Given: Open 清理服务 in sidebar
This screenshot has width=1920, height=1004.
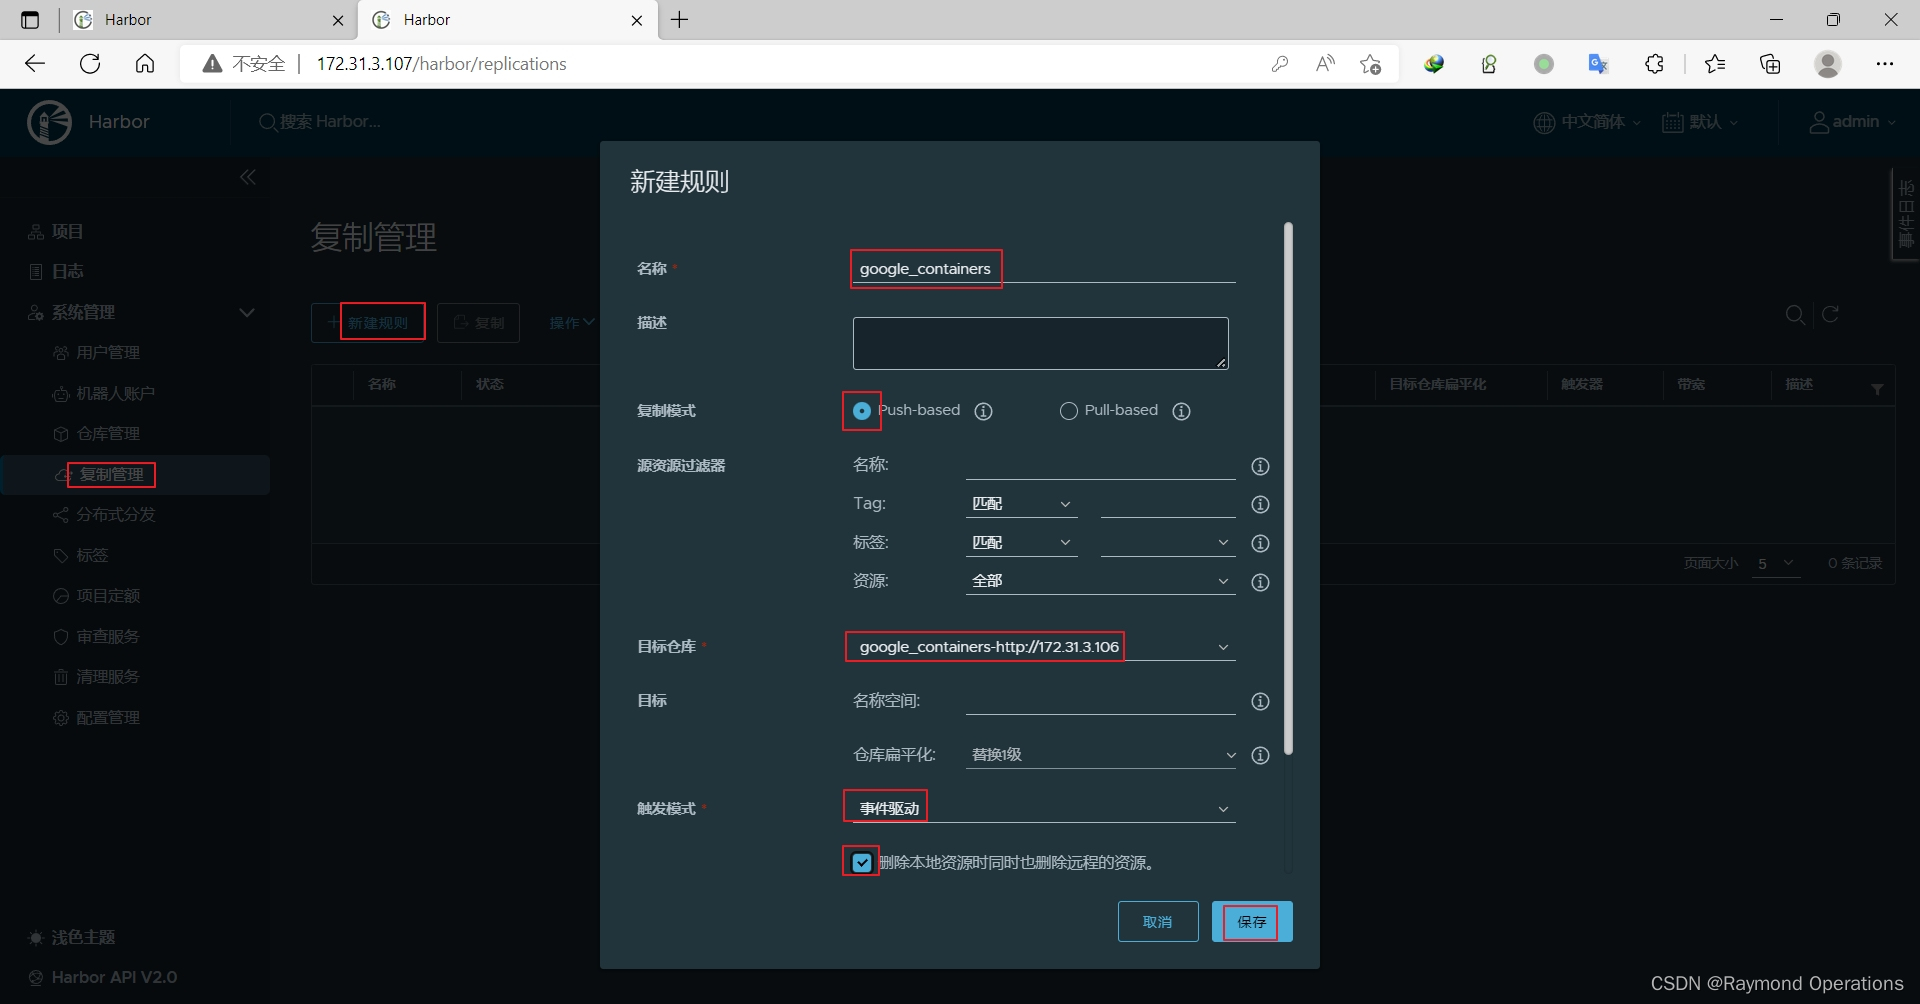Looking at the screenshot, I should click(x=108, y=677).
